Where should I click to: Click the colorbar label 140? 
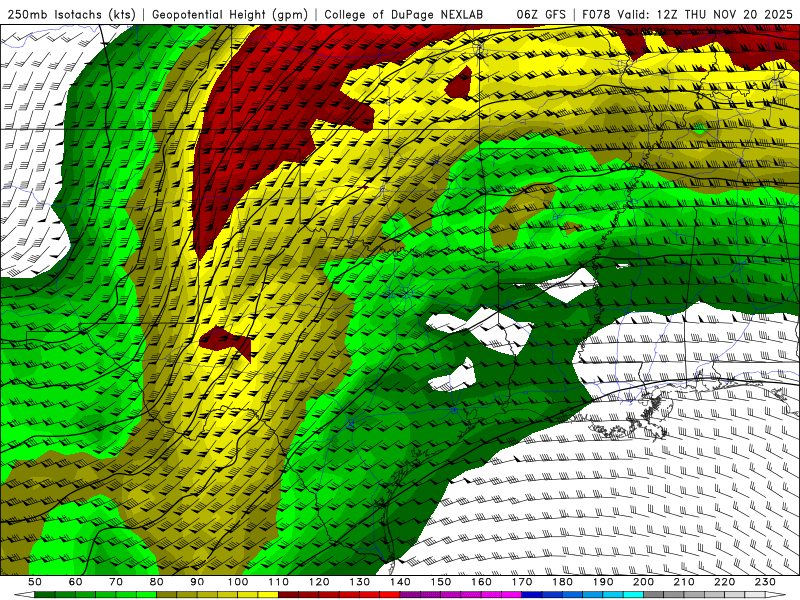[x=400, y=582]
